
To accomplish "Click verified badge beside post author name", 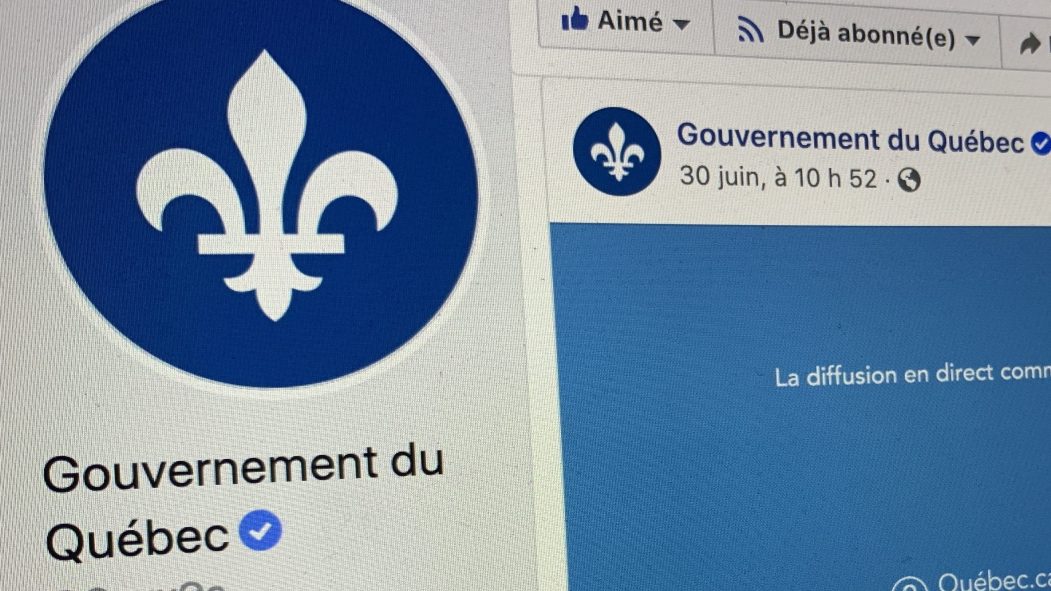I will coord(1041,143).
